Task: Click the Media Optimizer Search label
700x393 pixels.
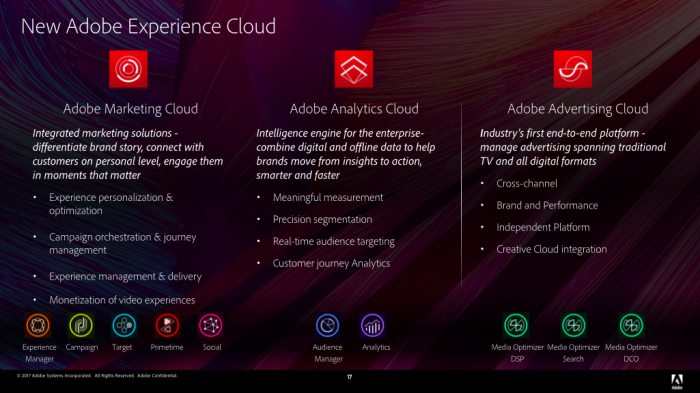Action: point(573,353)
